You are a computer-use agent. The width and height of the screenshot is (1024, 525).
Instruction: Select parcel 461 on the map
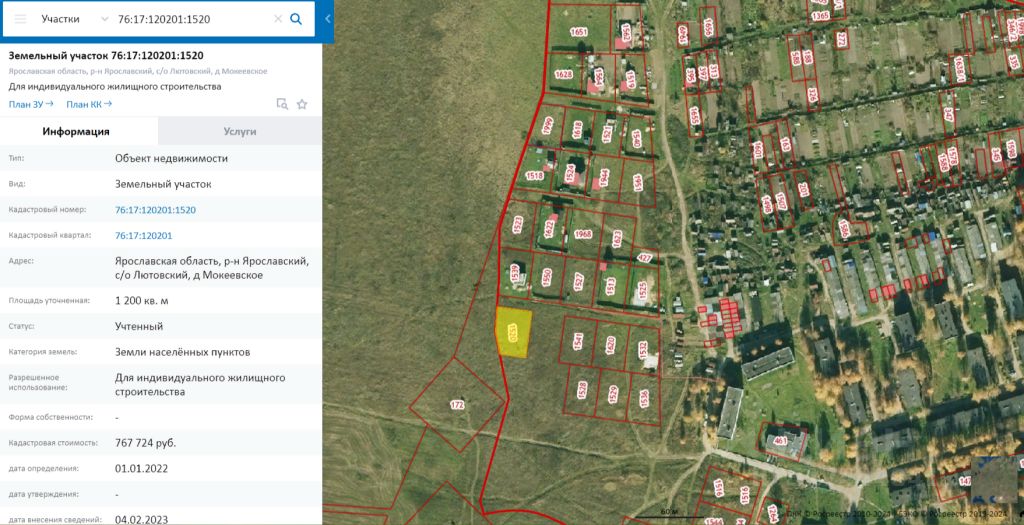(x=780, y=441)
